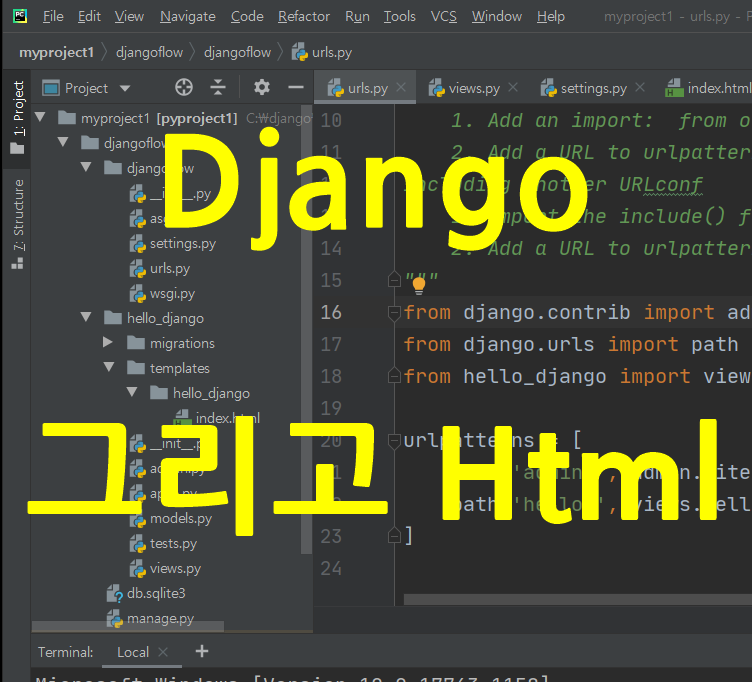752x682 pixels.
Task: Toggle the Z: Structure side tool window
Action: [17, 223]
